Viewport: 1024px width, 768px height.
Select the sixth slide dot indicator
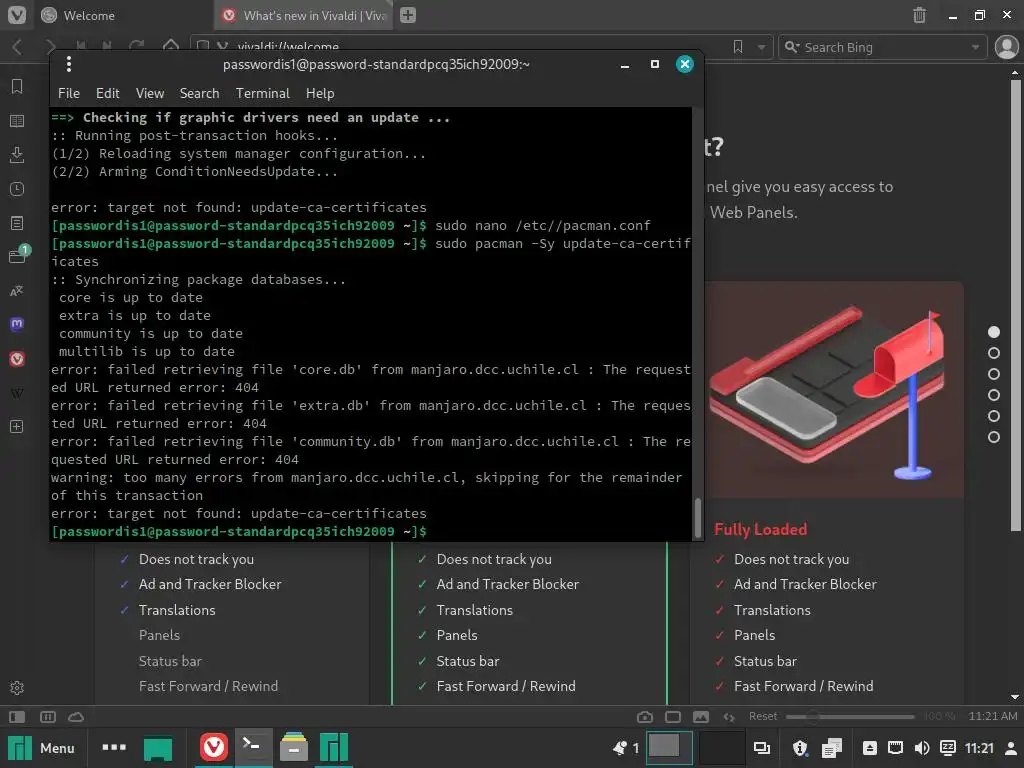(994, 437)
